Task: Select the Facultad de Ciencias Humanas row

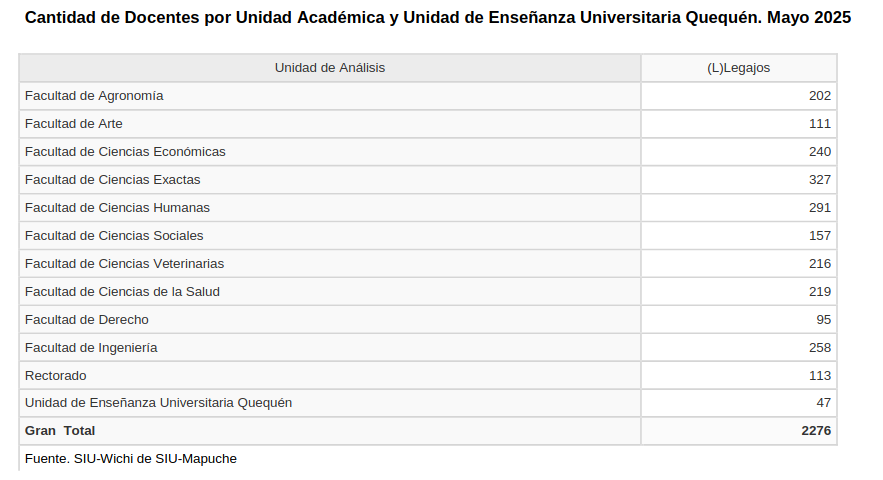Action: (x=117, y=208)
